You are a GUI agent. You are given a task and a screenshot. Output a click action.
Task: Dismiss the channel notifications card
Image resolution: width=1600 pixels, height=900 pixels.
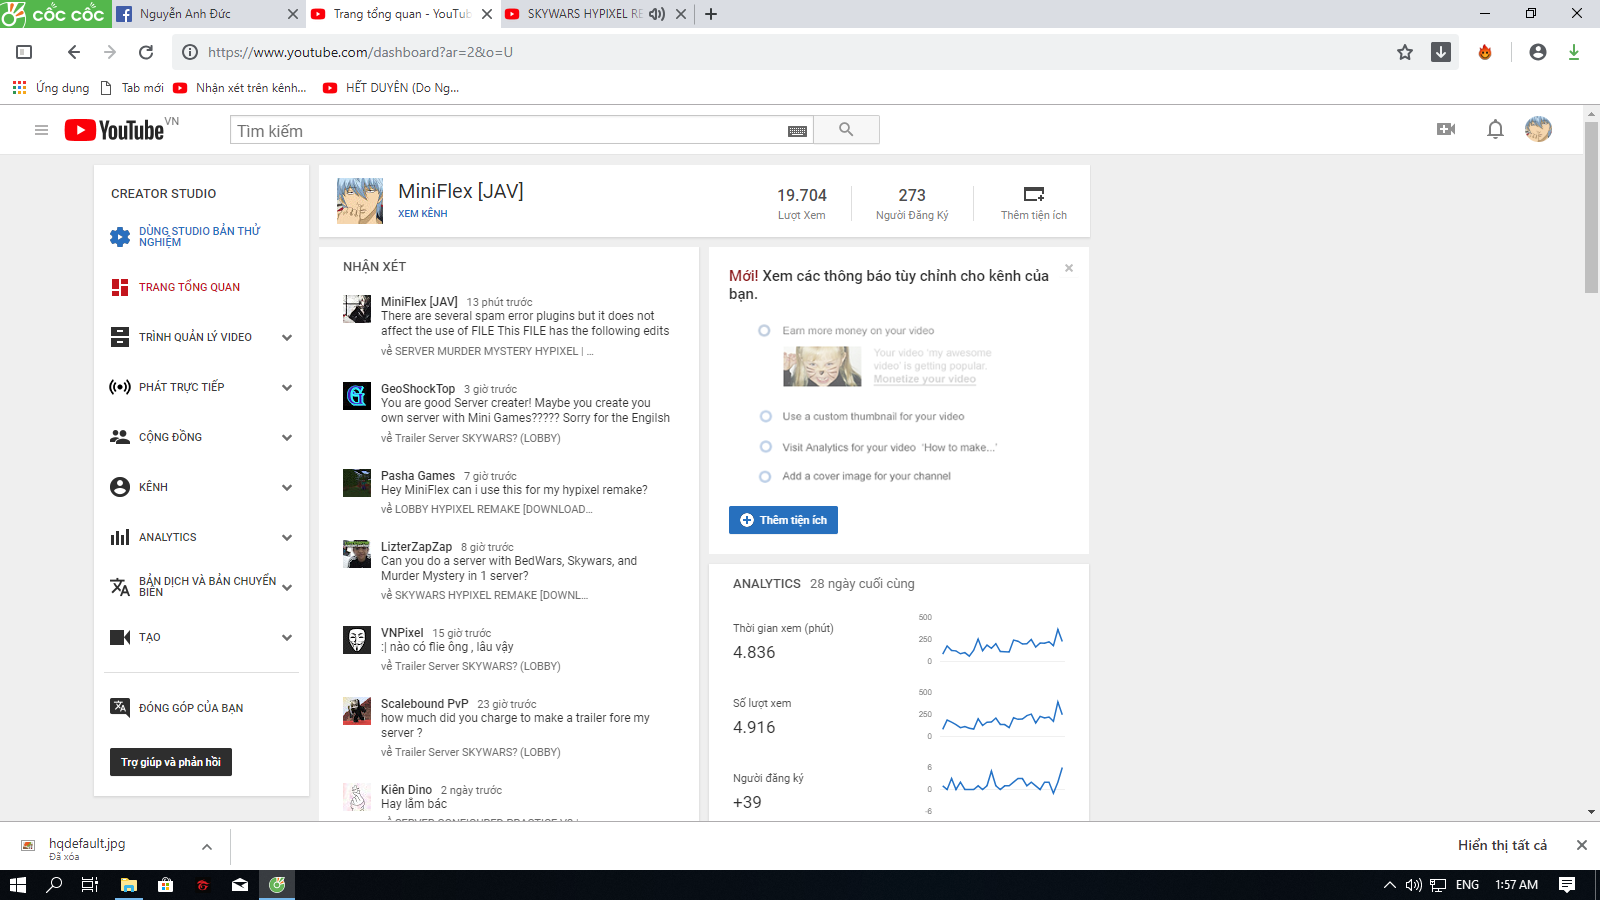tap(1069, 268)
